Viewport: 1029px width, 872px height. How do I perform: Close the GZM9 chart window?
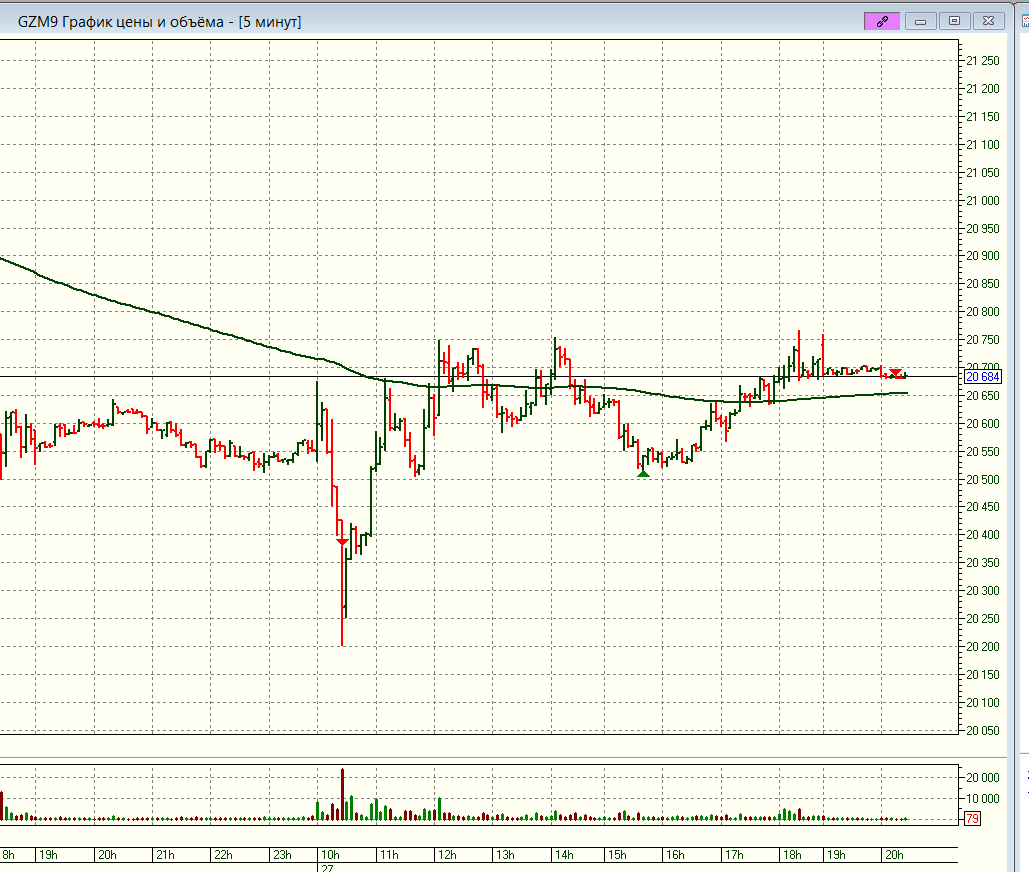pos(988,20)
